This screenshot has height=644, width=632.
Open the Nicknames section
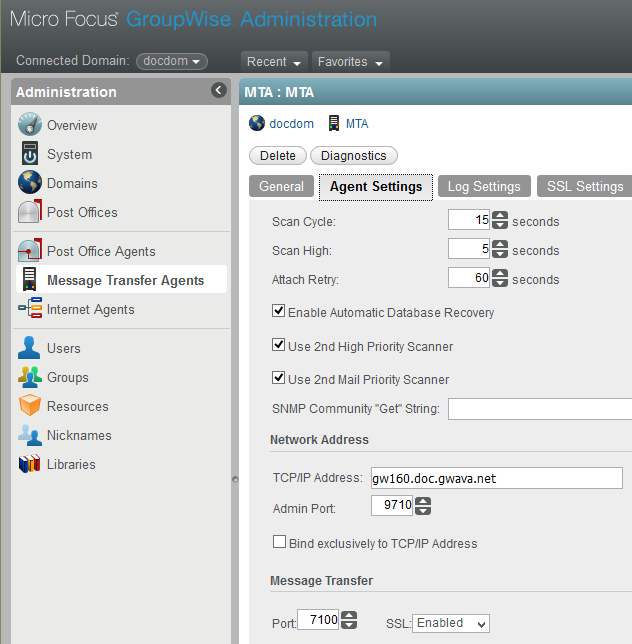click(79, 435)
